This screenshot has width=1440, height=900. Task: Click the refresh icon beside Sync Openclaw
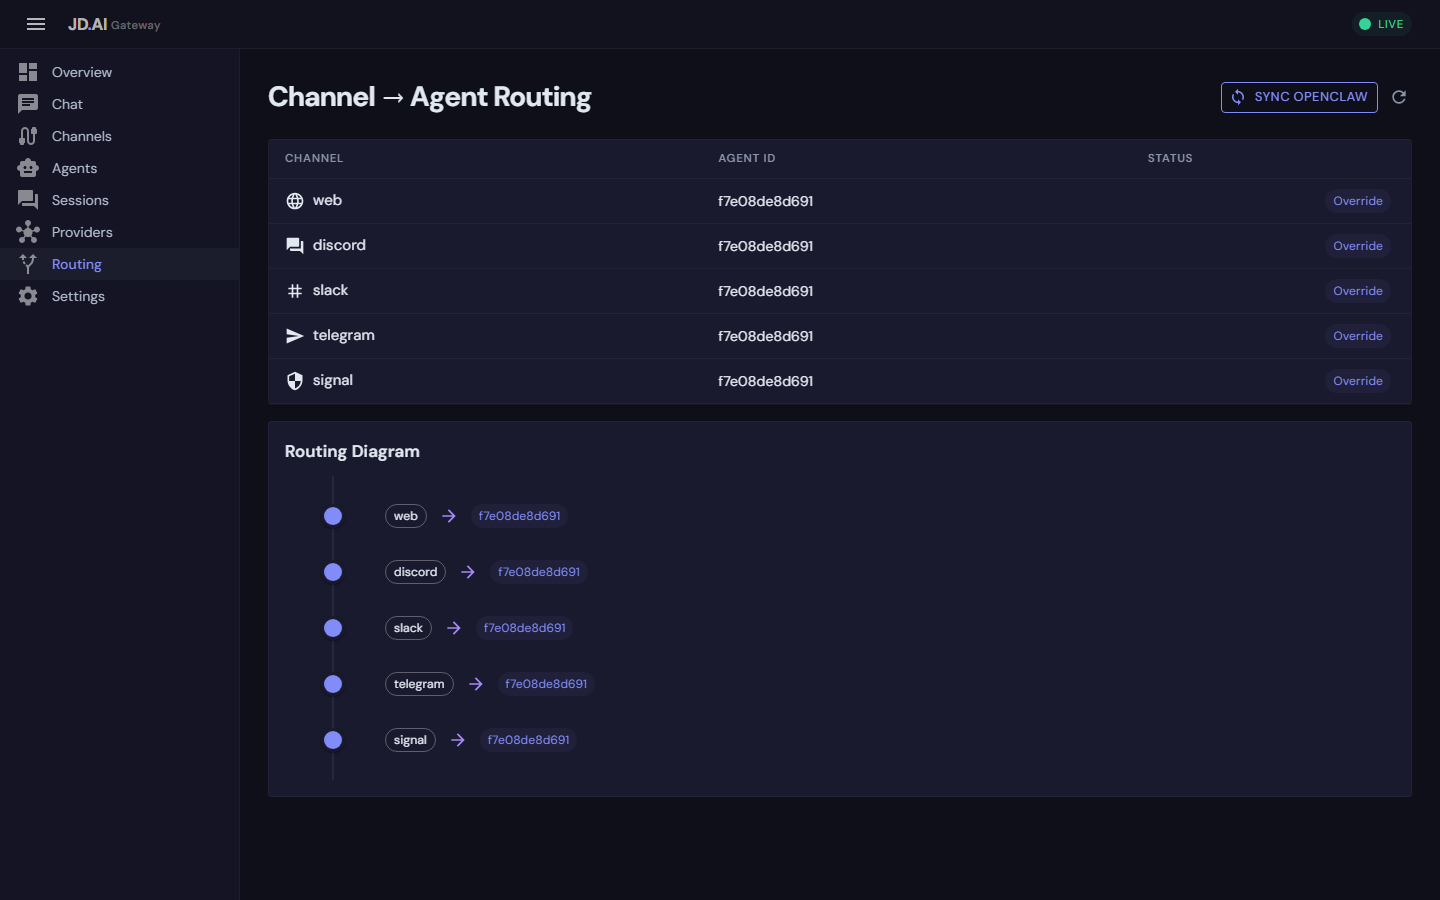[1399, 97]
